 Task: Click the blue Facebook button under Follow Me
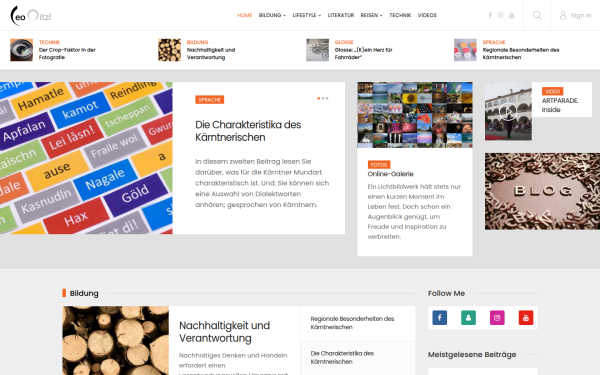tap(440, 318)
